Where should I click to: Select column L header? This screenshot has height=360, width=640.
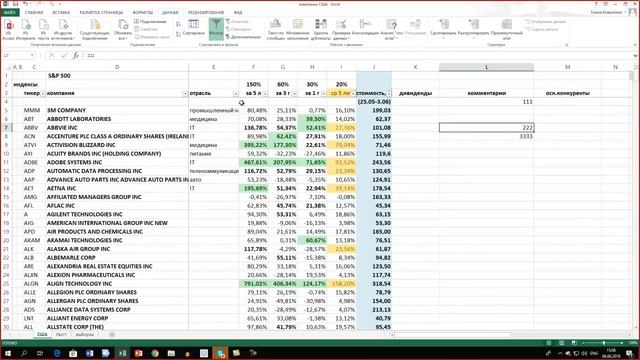pyautogui.click(x=486, y=67)
